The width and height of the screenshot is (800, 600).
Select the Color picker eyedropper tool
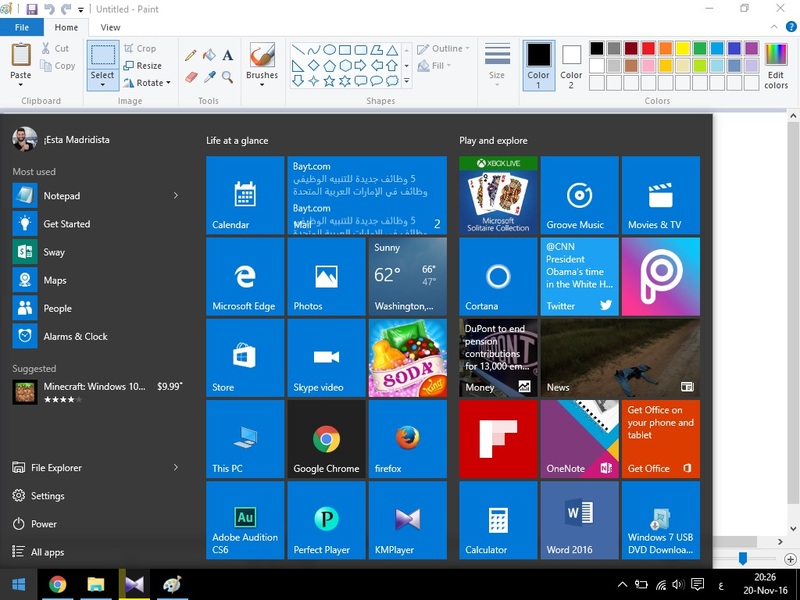pos(209,77)
